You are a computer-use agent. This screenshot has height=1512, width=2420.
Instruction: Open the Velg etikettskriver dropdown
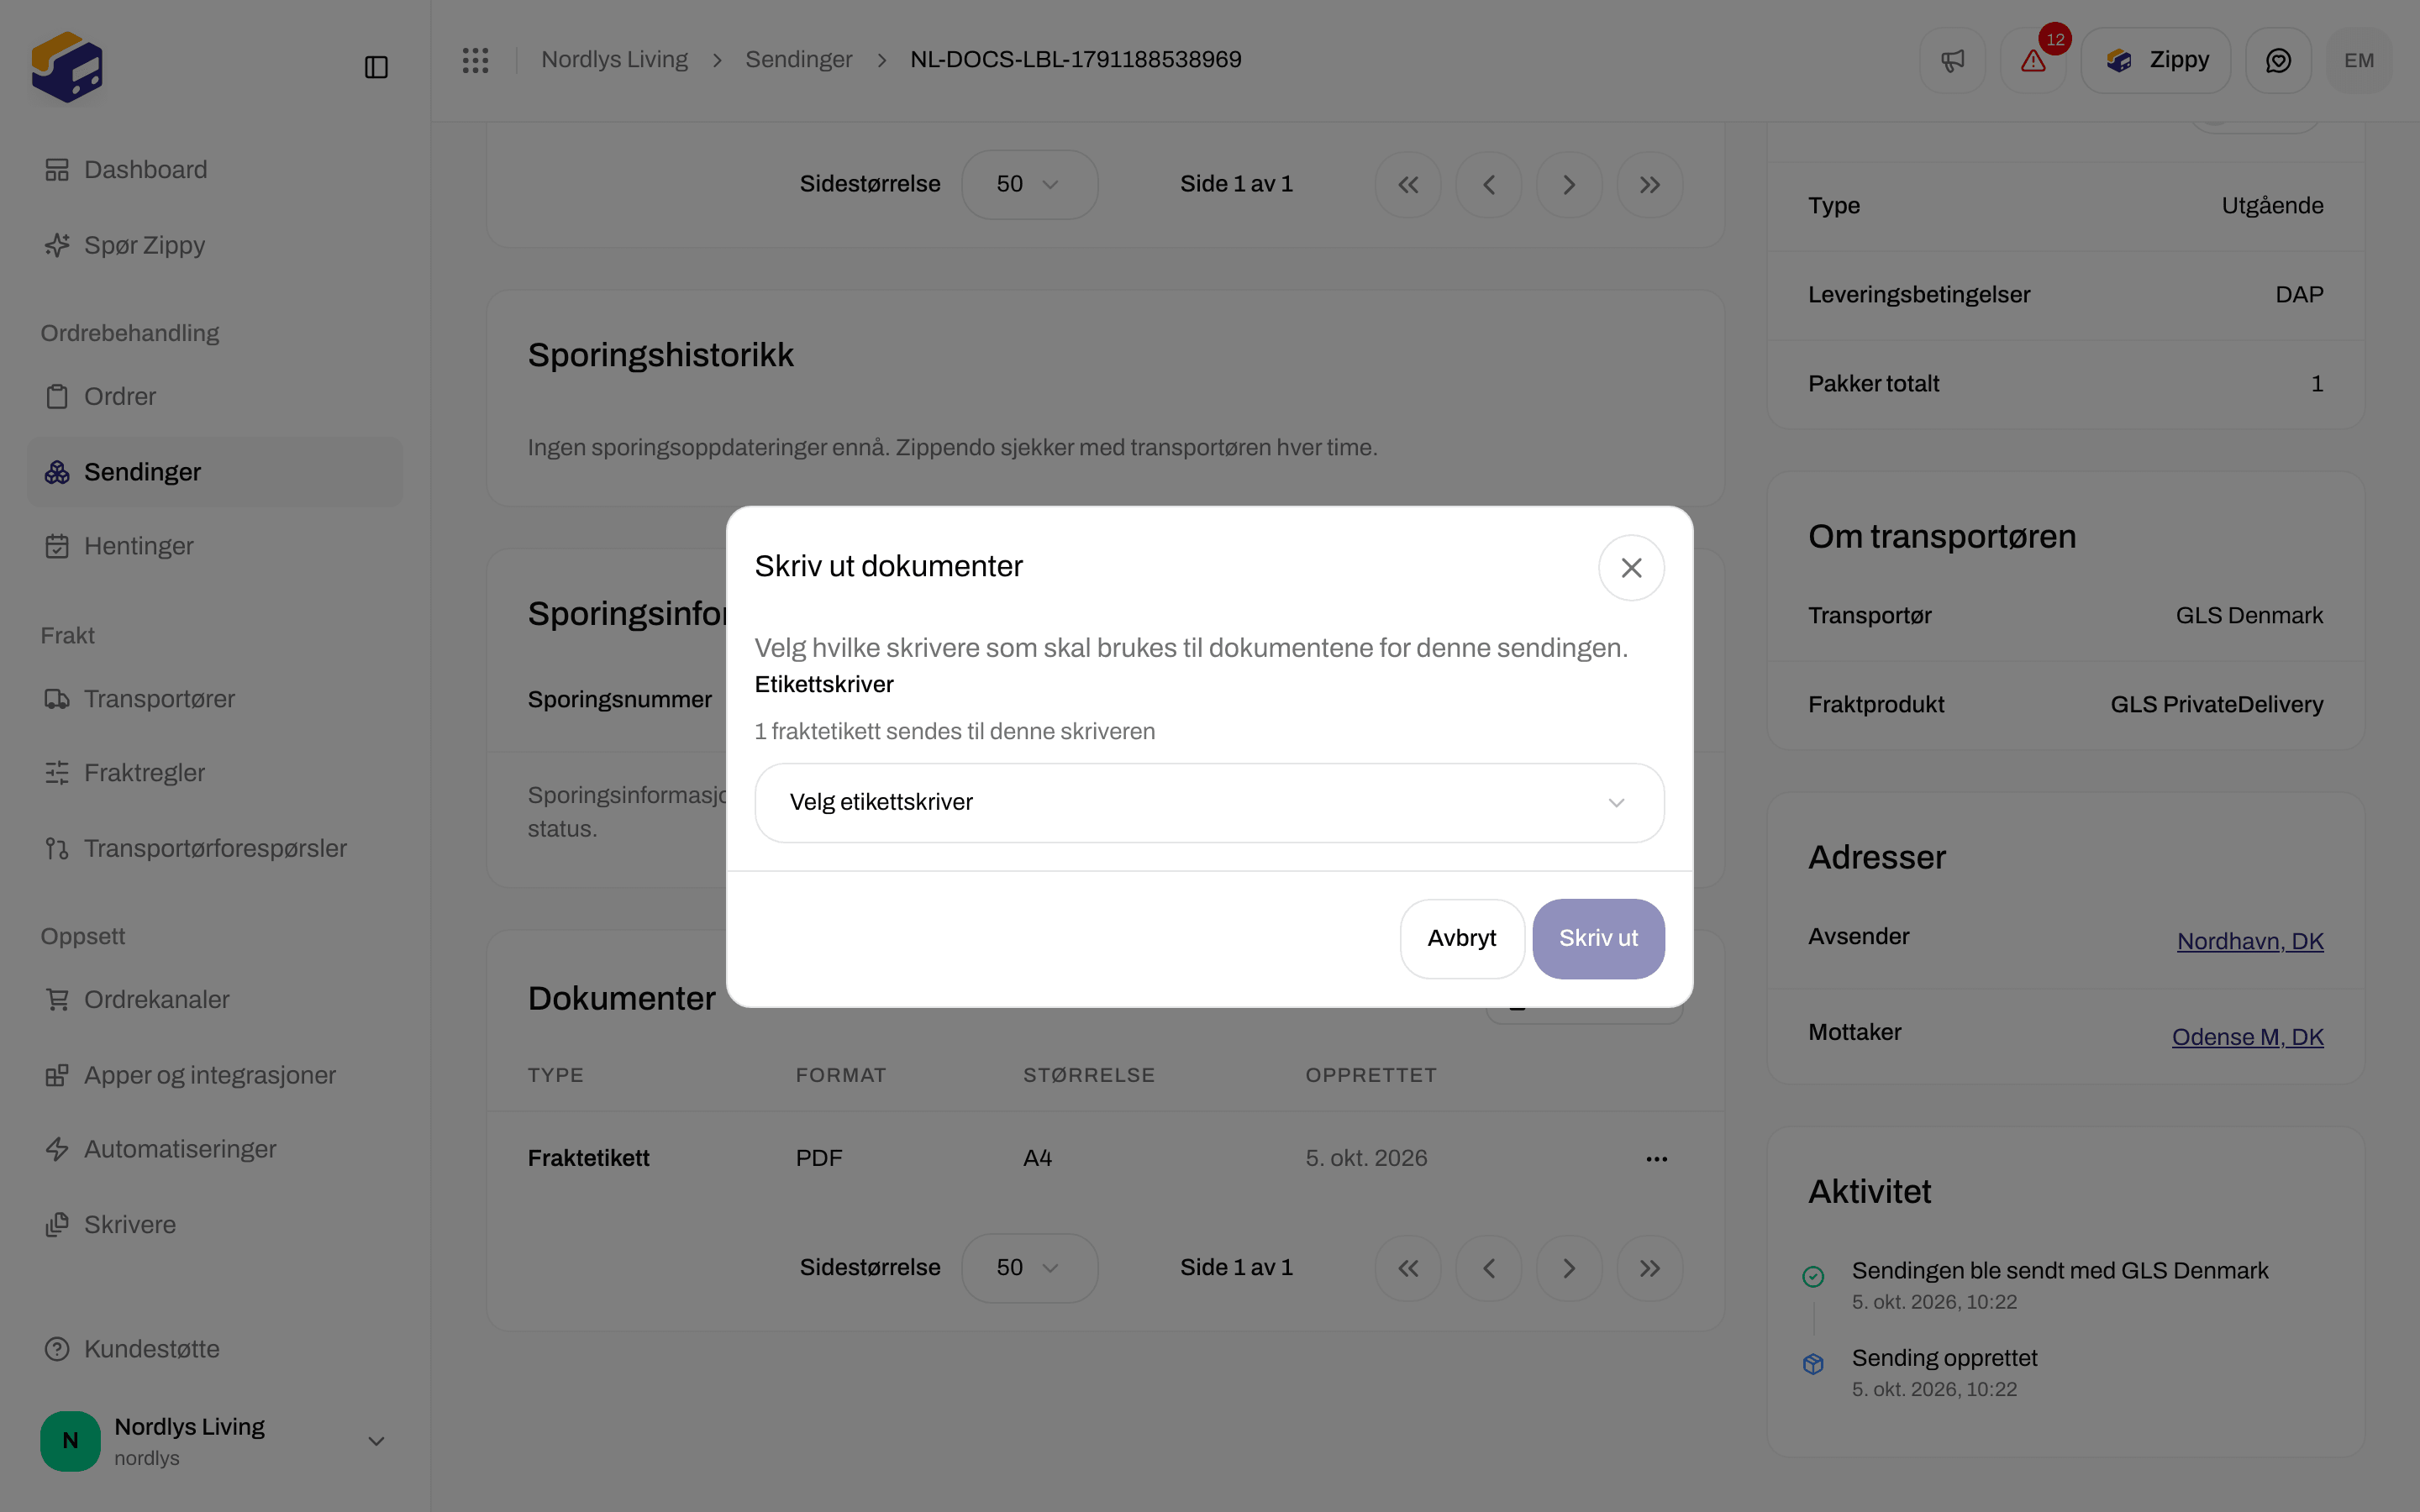(x=1209, y=802)
